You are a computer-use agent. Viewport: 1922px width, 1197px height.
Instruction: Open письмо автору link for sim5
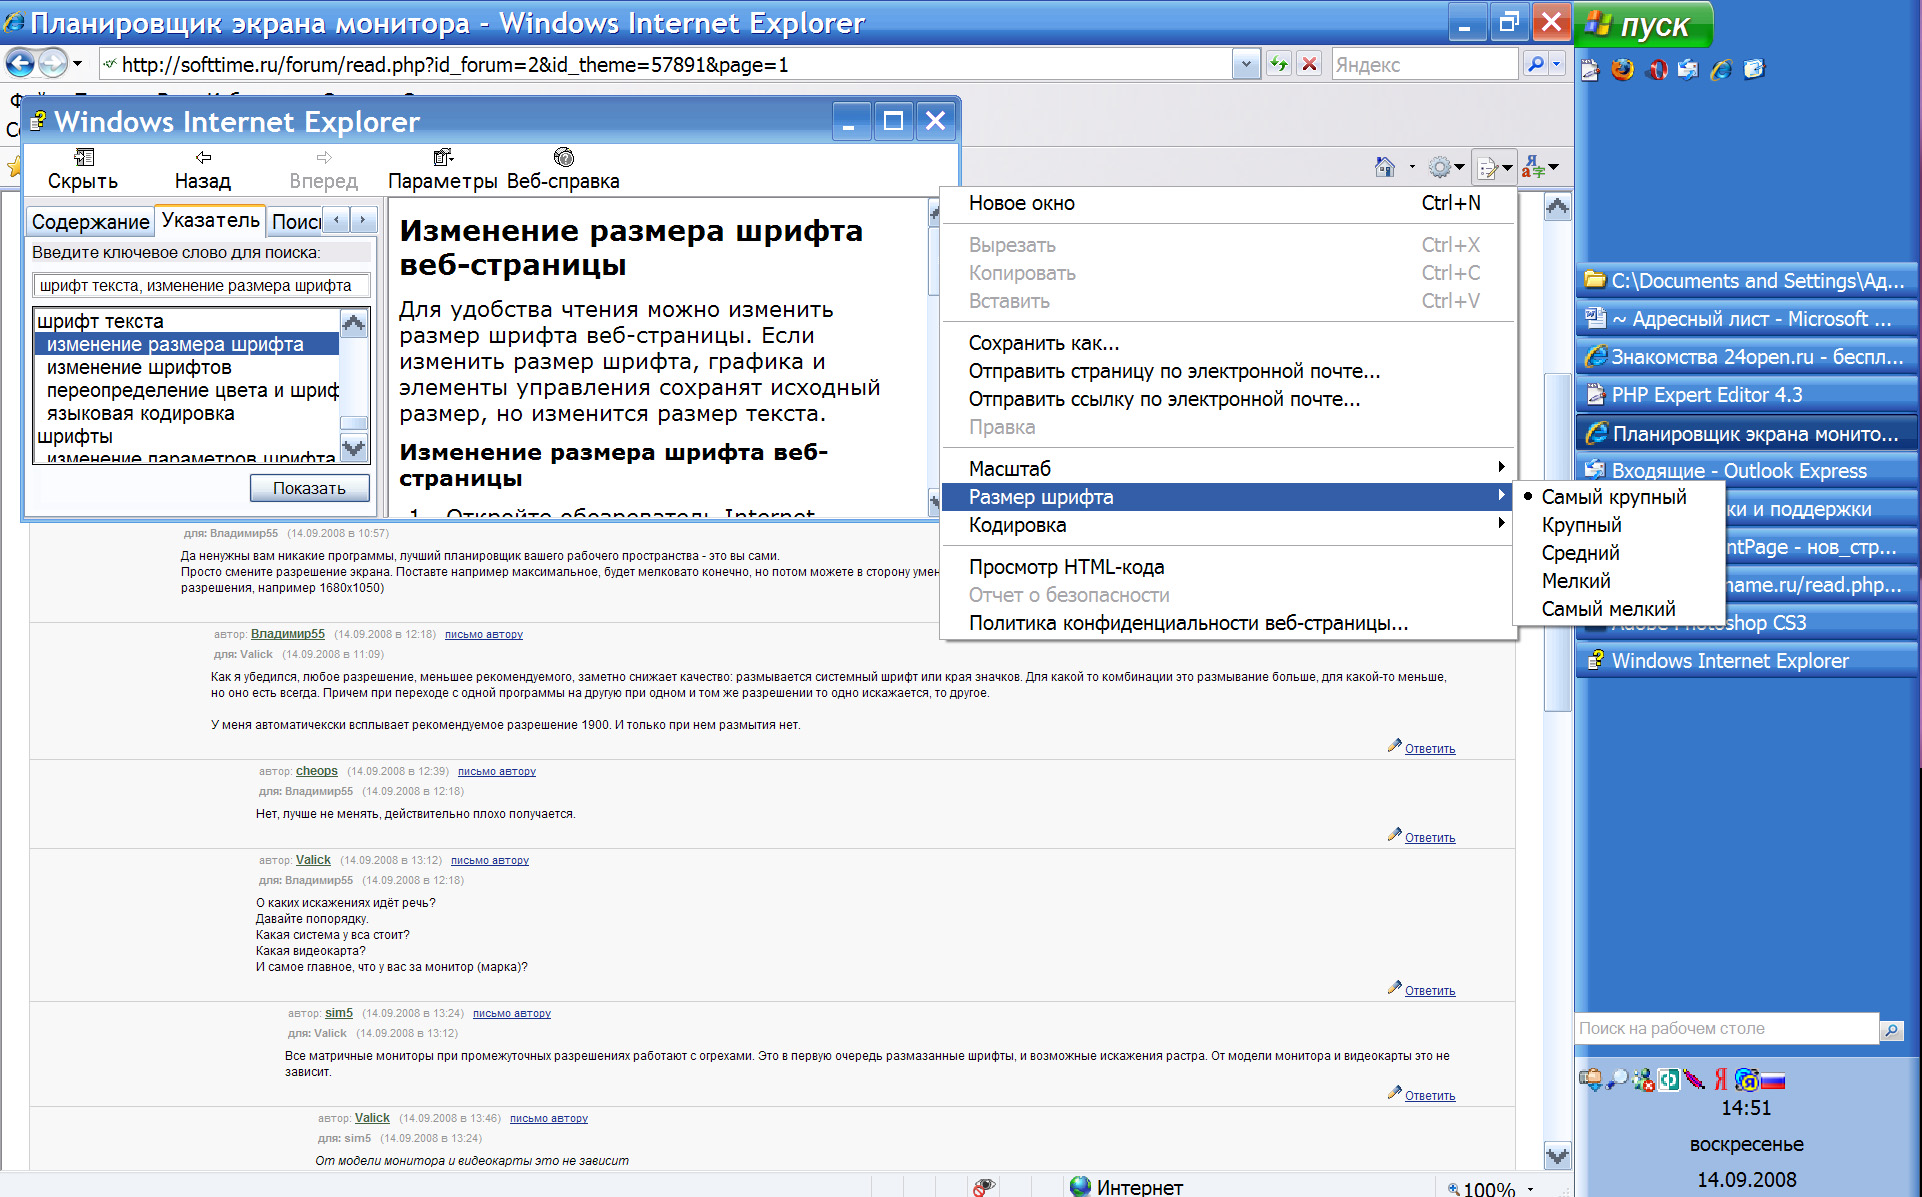pyautogui.click(x=512, y=1014)
